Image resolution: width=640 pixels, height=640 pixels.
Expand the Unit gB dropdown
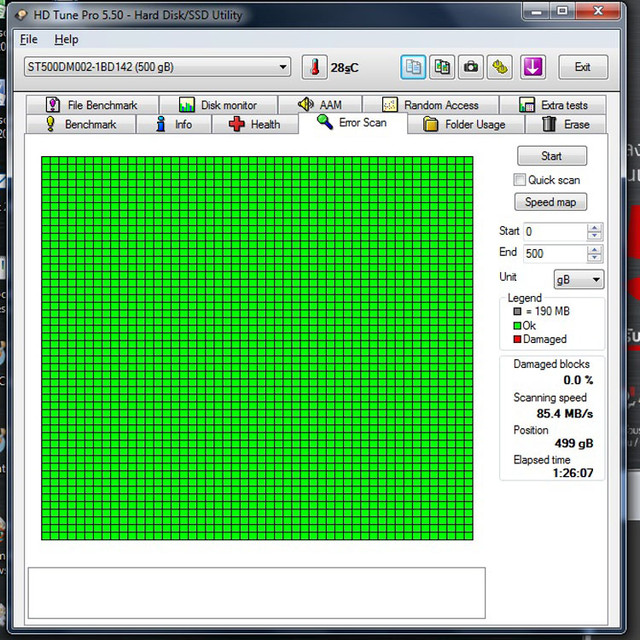pos(579,280)
